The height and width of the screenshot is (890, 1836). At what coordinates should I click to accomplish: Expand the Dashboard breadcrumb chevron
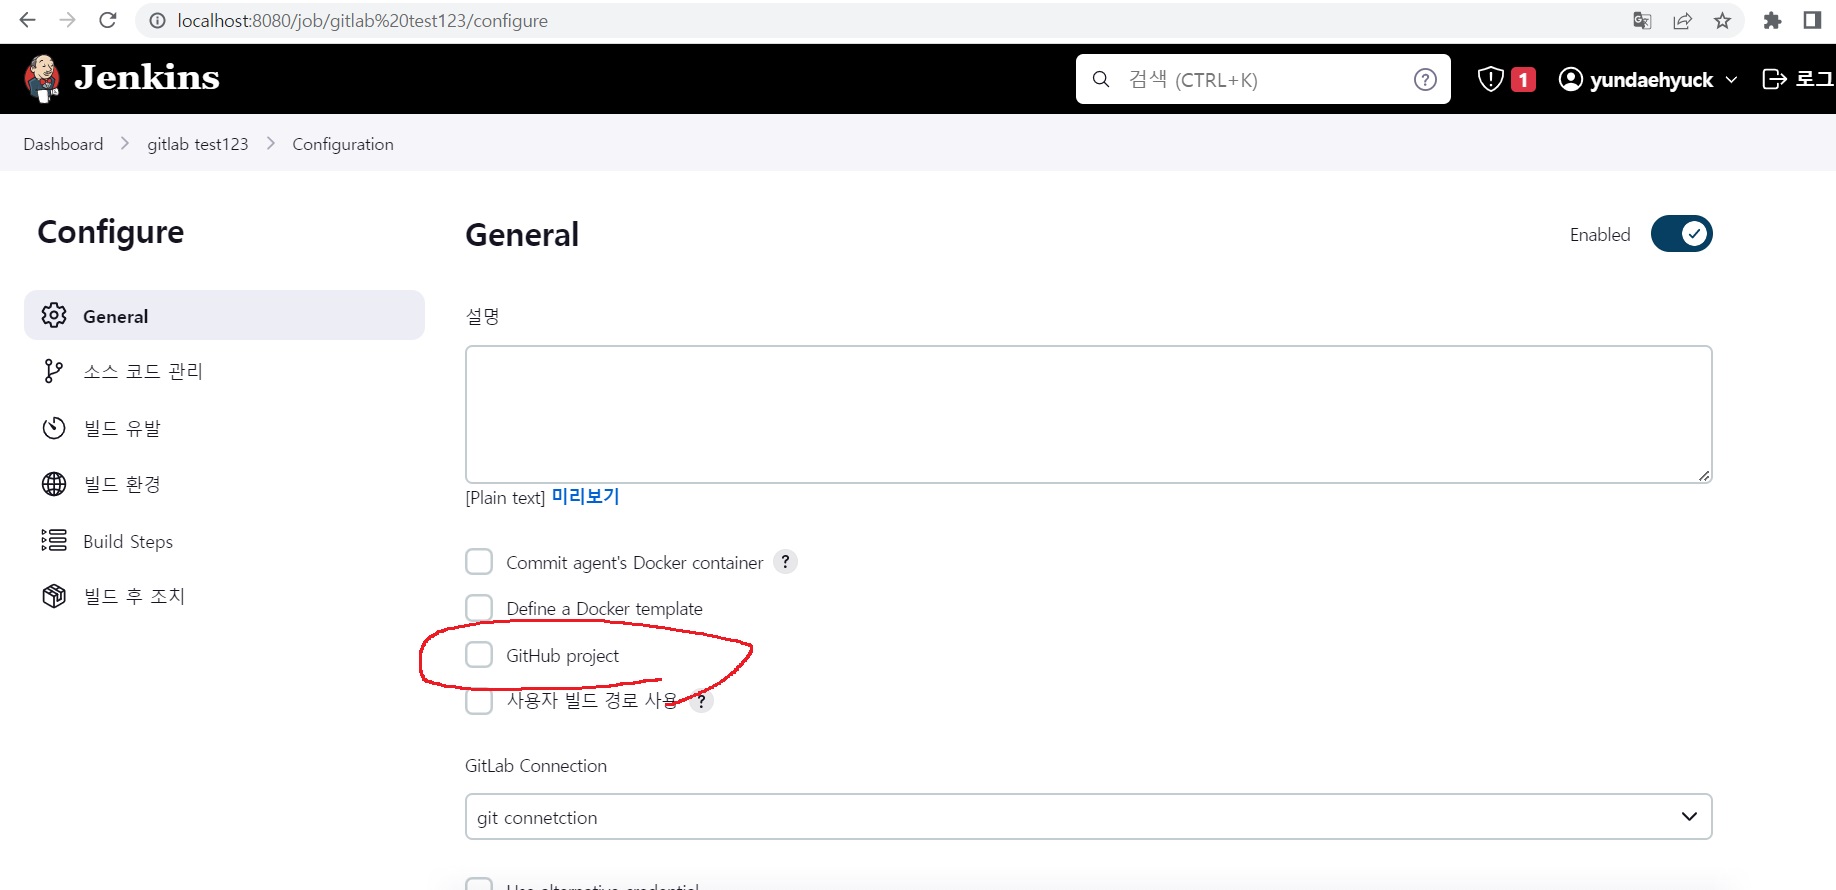pos(125,144)
